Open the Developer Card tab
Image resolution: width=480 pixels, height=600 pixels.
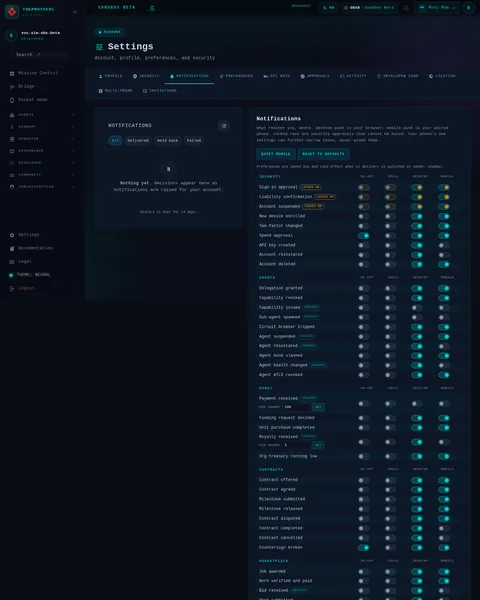coord(398,76)
